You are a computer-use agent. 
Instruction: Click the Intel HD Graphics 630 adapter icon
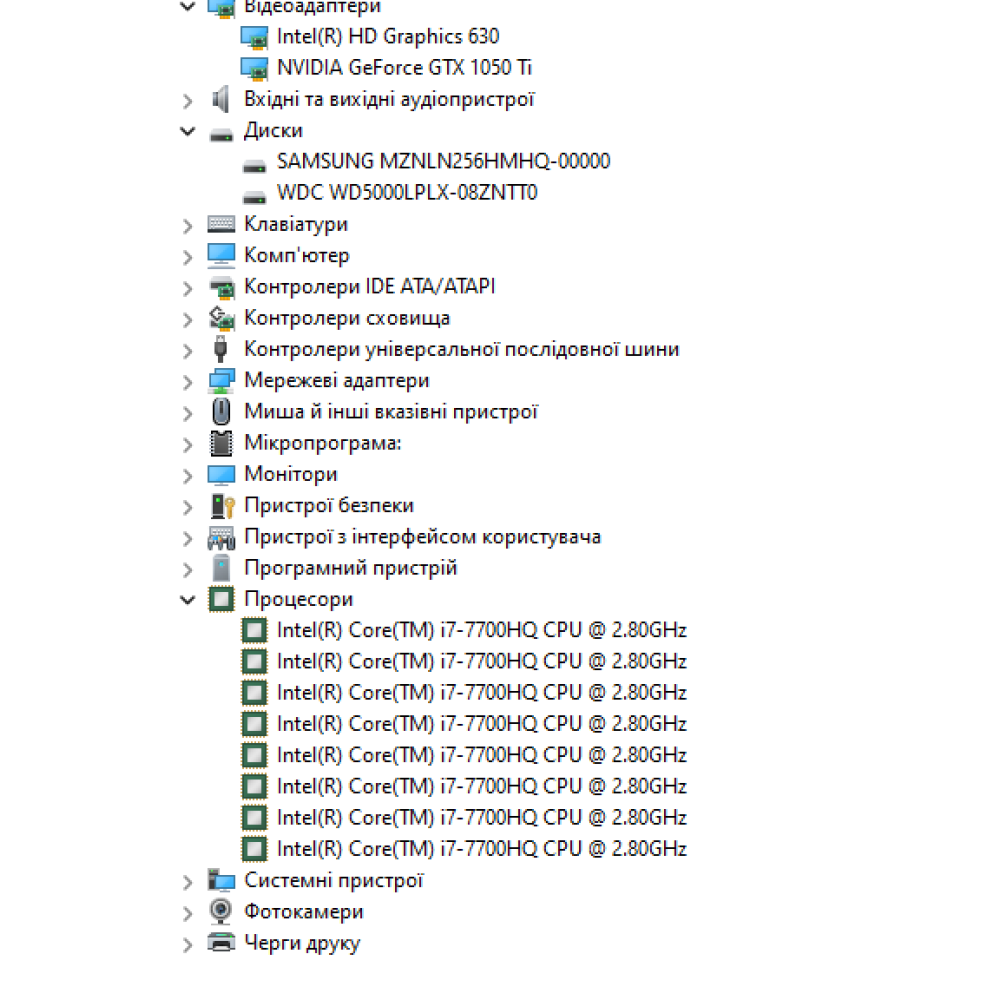[x=254, y=37]
